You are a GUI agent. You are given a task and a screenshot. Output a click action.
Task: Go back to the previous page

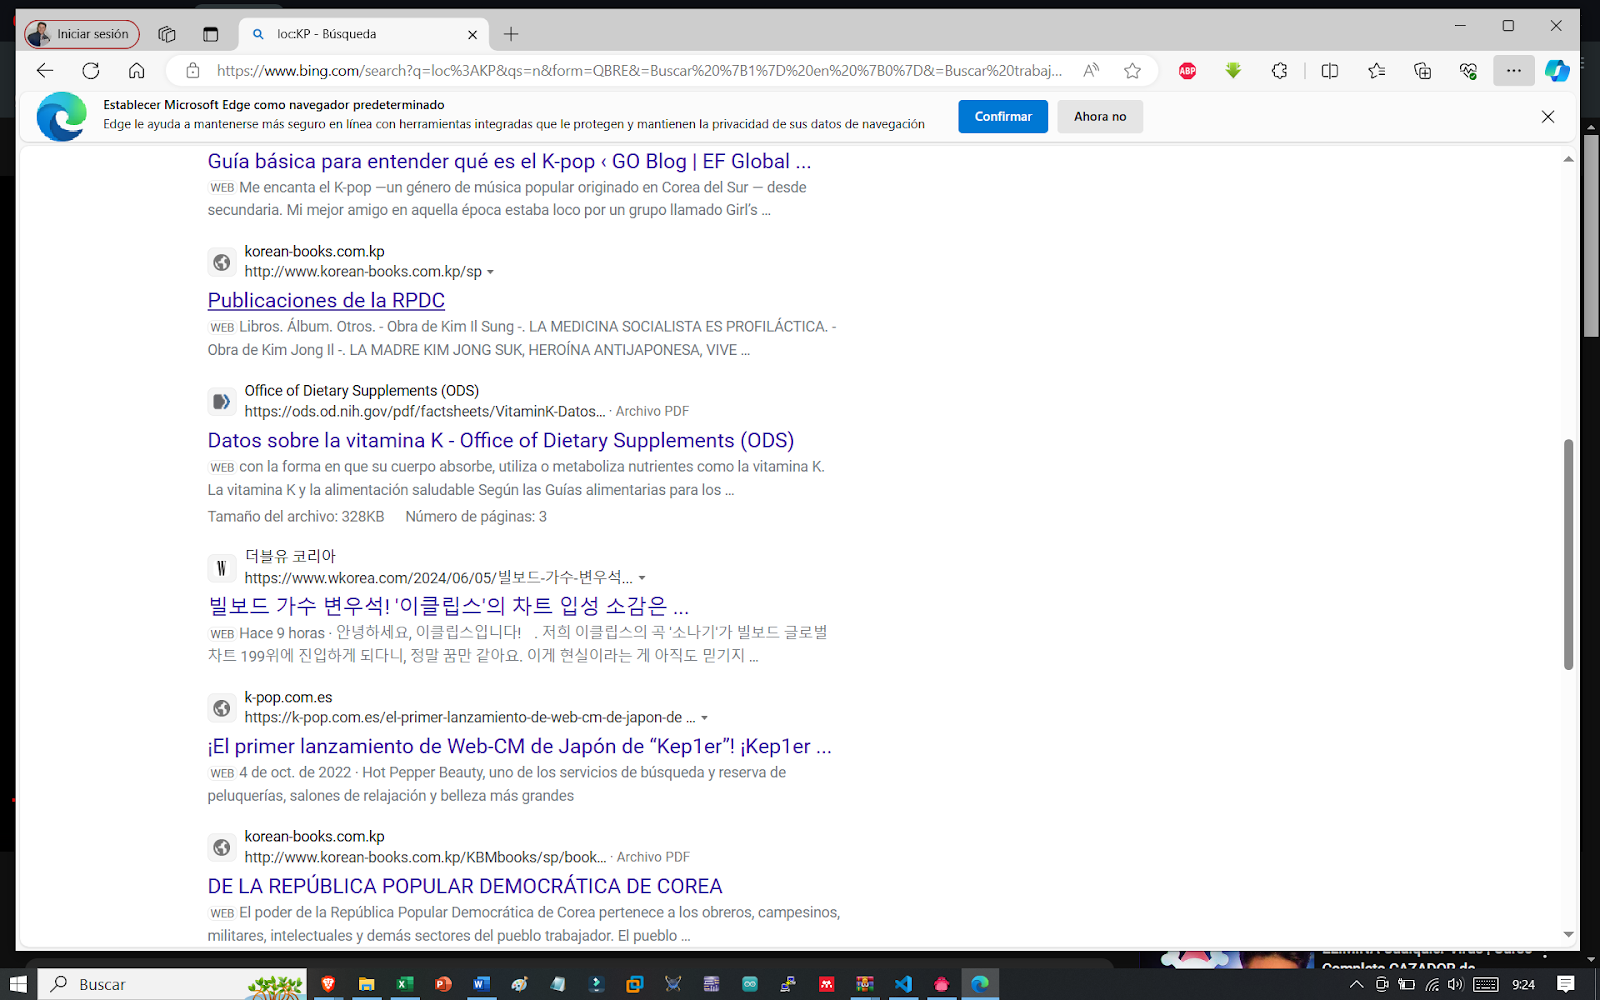pyautogui.click(x=45, y=70)
